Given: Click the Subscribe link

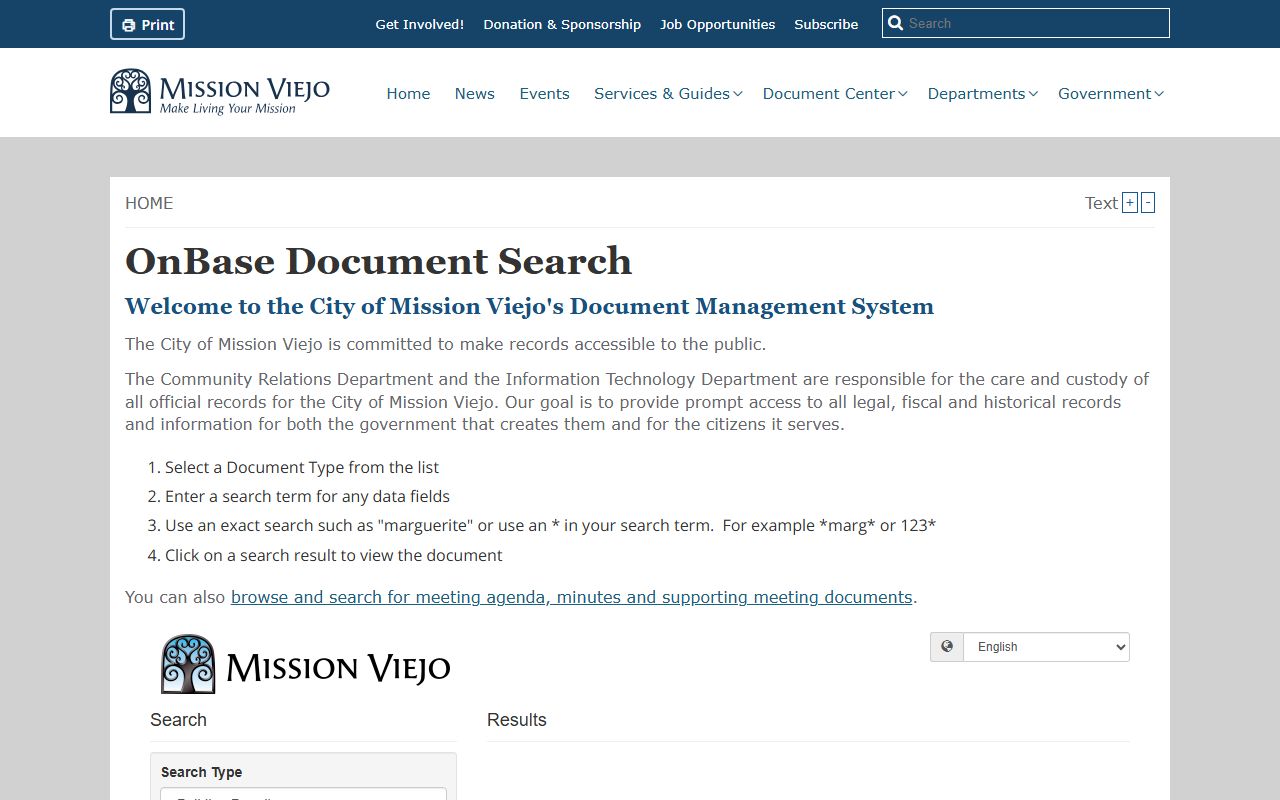Looking at the screenshot, I should pos(826,24).
